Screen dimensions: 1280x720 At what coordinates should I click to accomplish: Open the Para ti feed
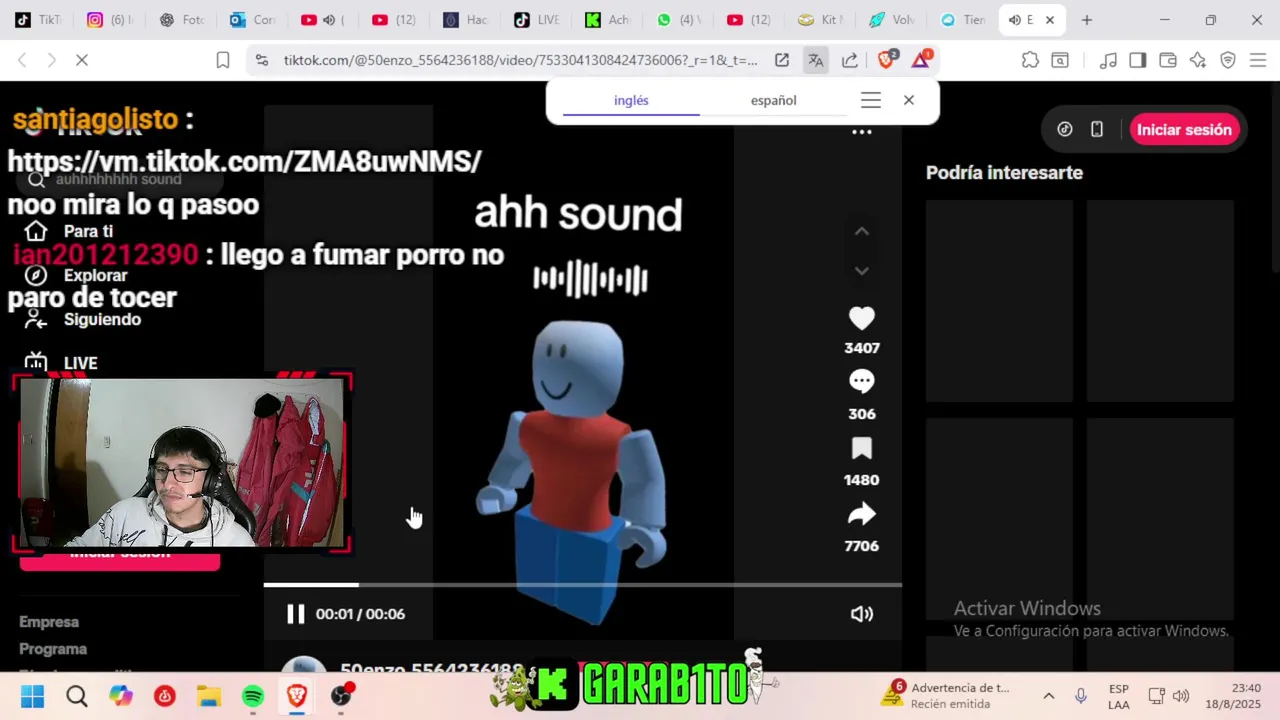click(88, 231)
